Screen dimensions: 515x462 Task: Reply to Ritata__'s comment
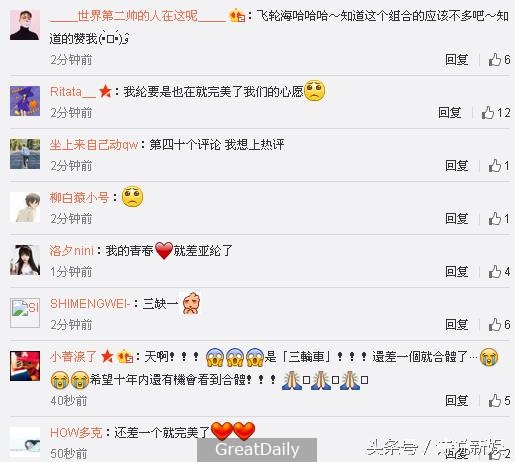450,113
